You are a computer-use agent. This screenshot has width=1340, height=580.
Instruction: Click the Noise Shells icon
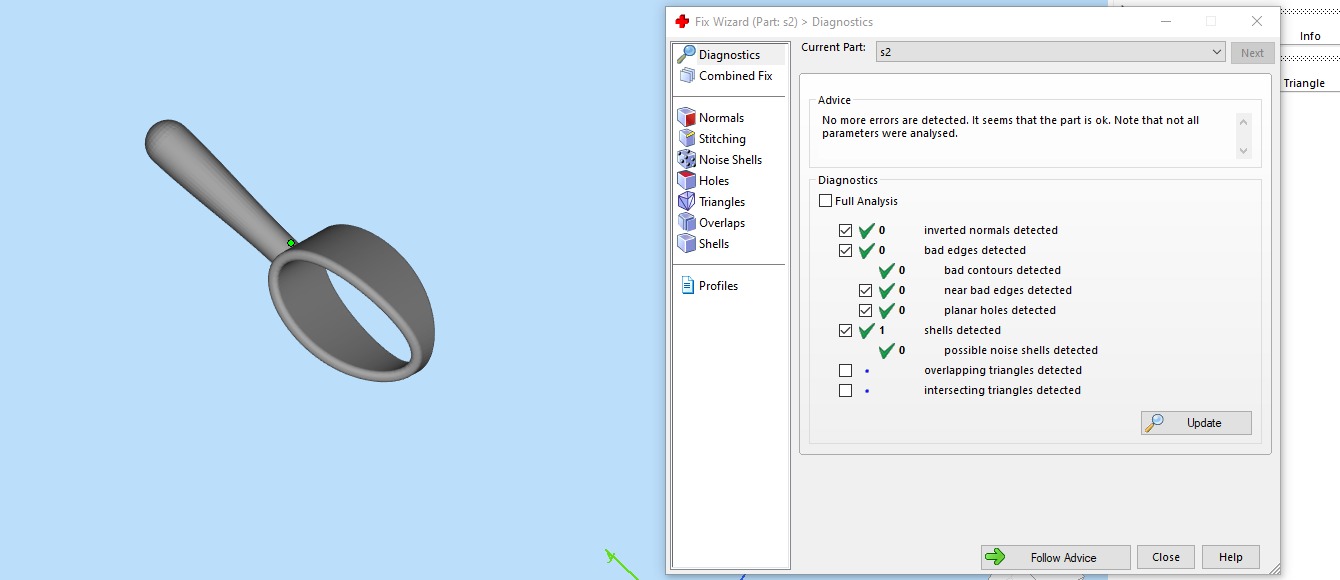point(686,159)
